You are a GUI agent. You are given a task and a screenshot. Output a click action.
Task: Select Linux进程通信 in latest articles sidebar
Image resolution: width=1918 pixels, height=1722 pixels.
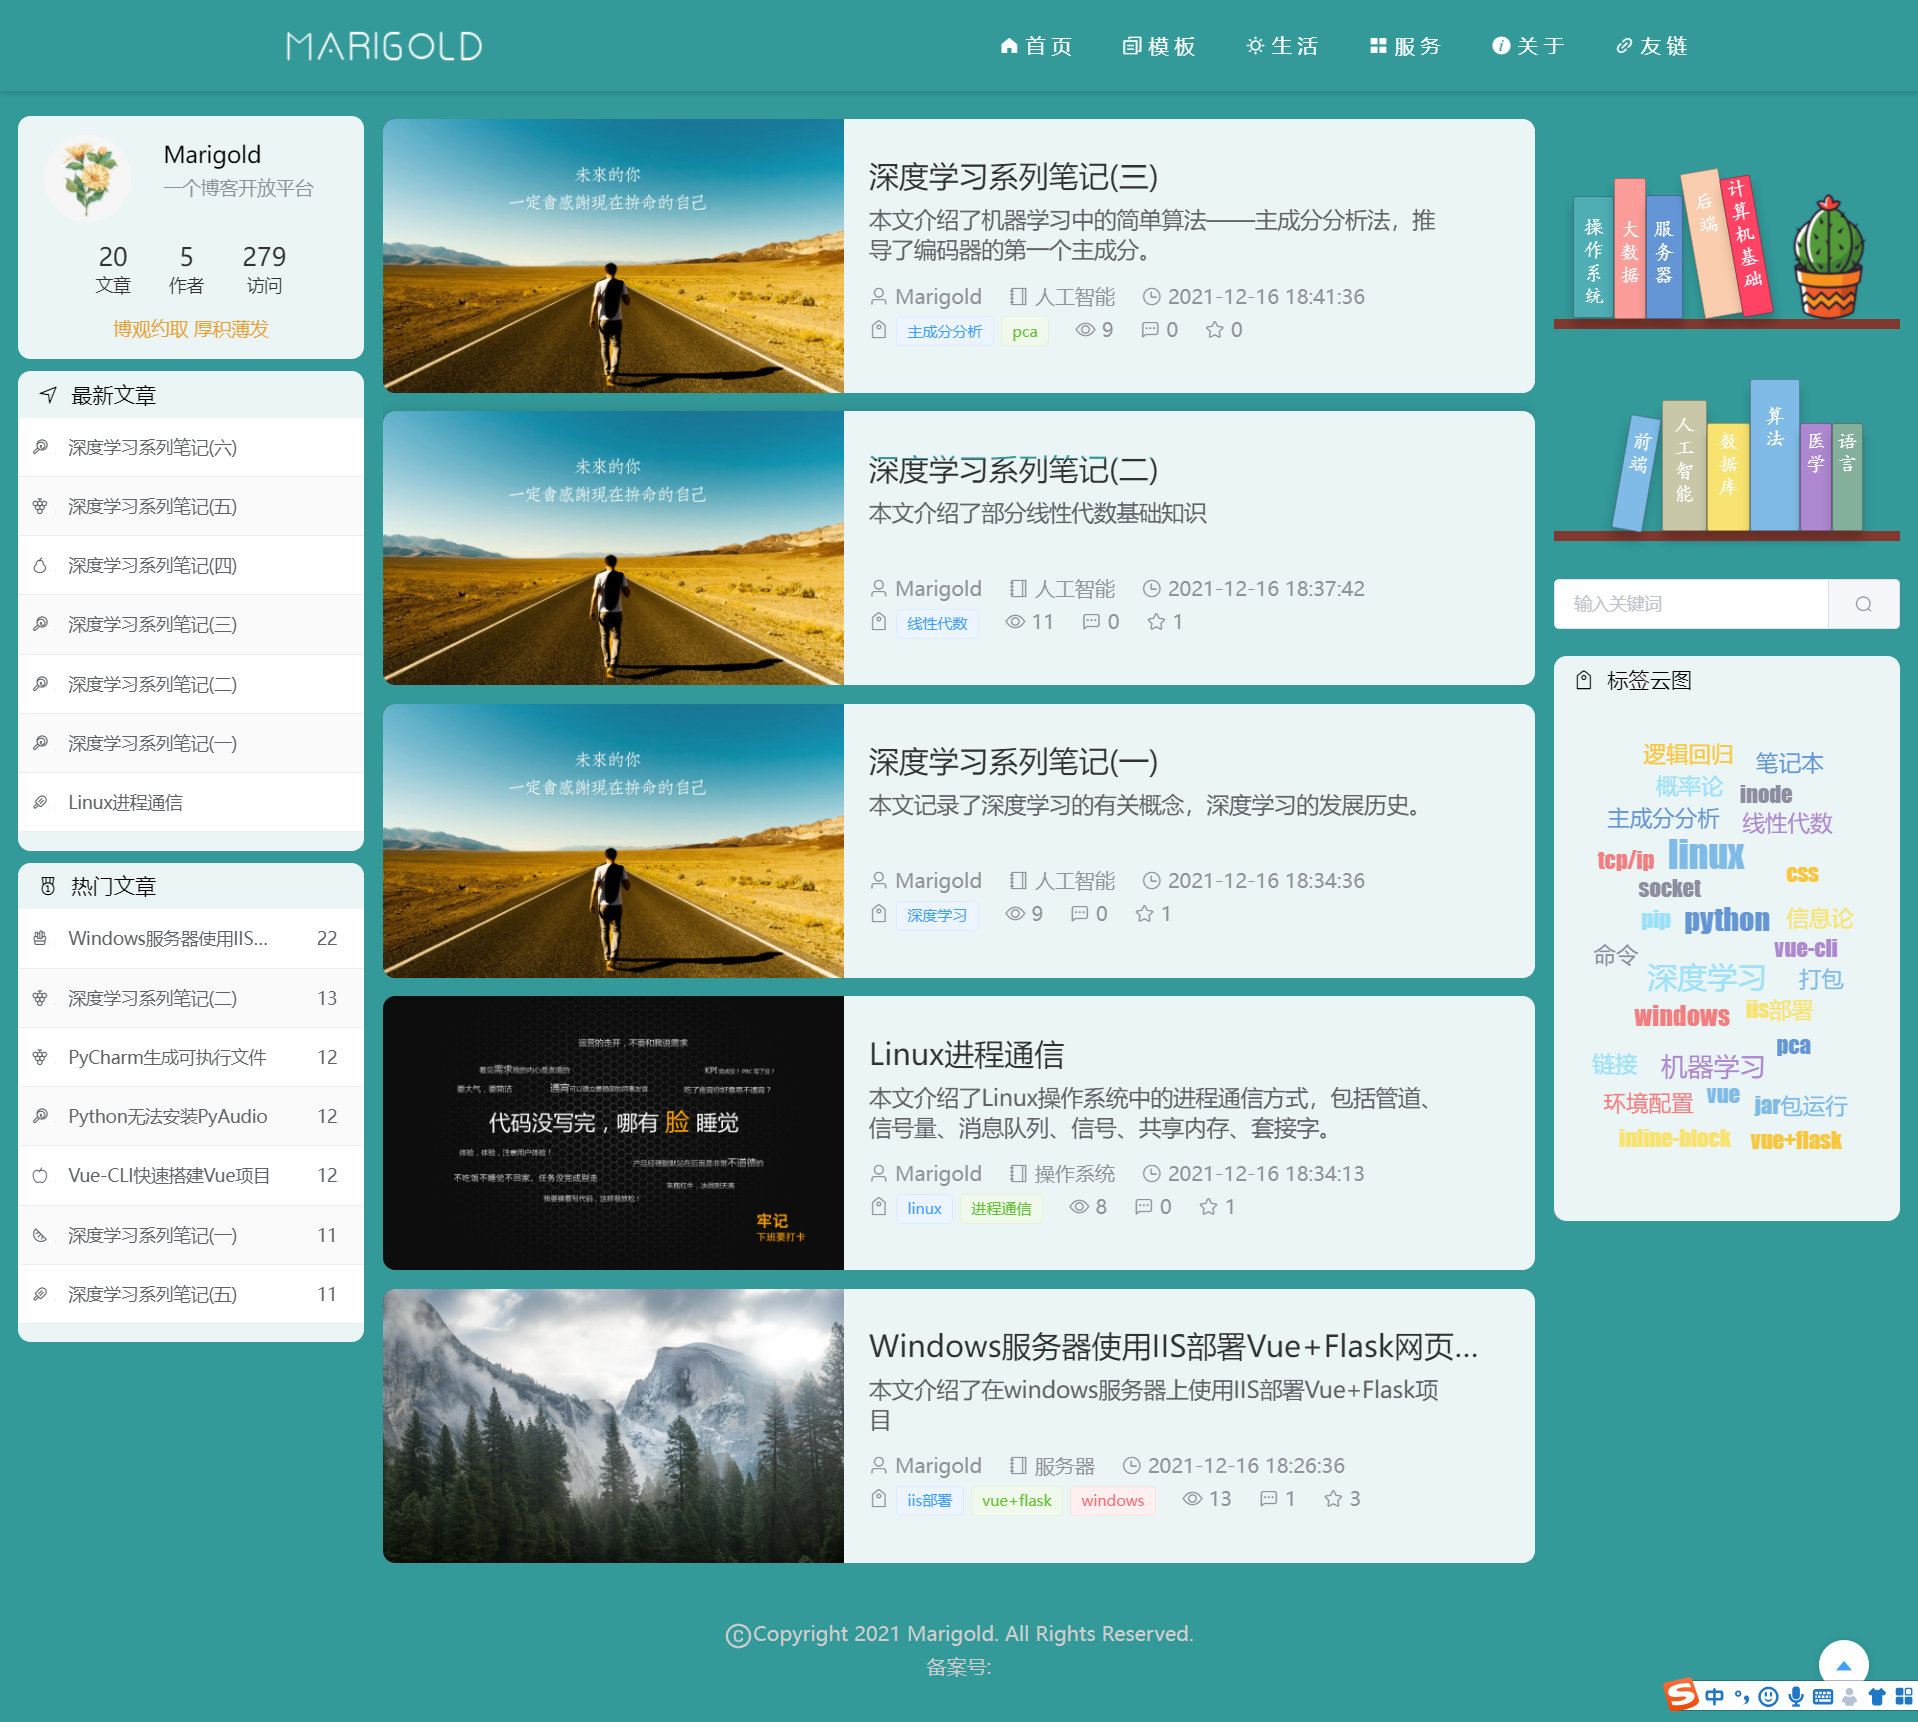point(126,802)
